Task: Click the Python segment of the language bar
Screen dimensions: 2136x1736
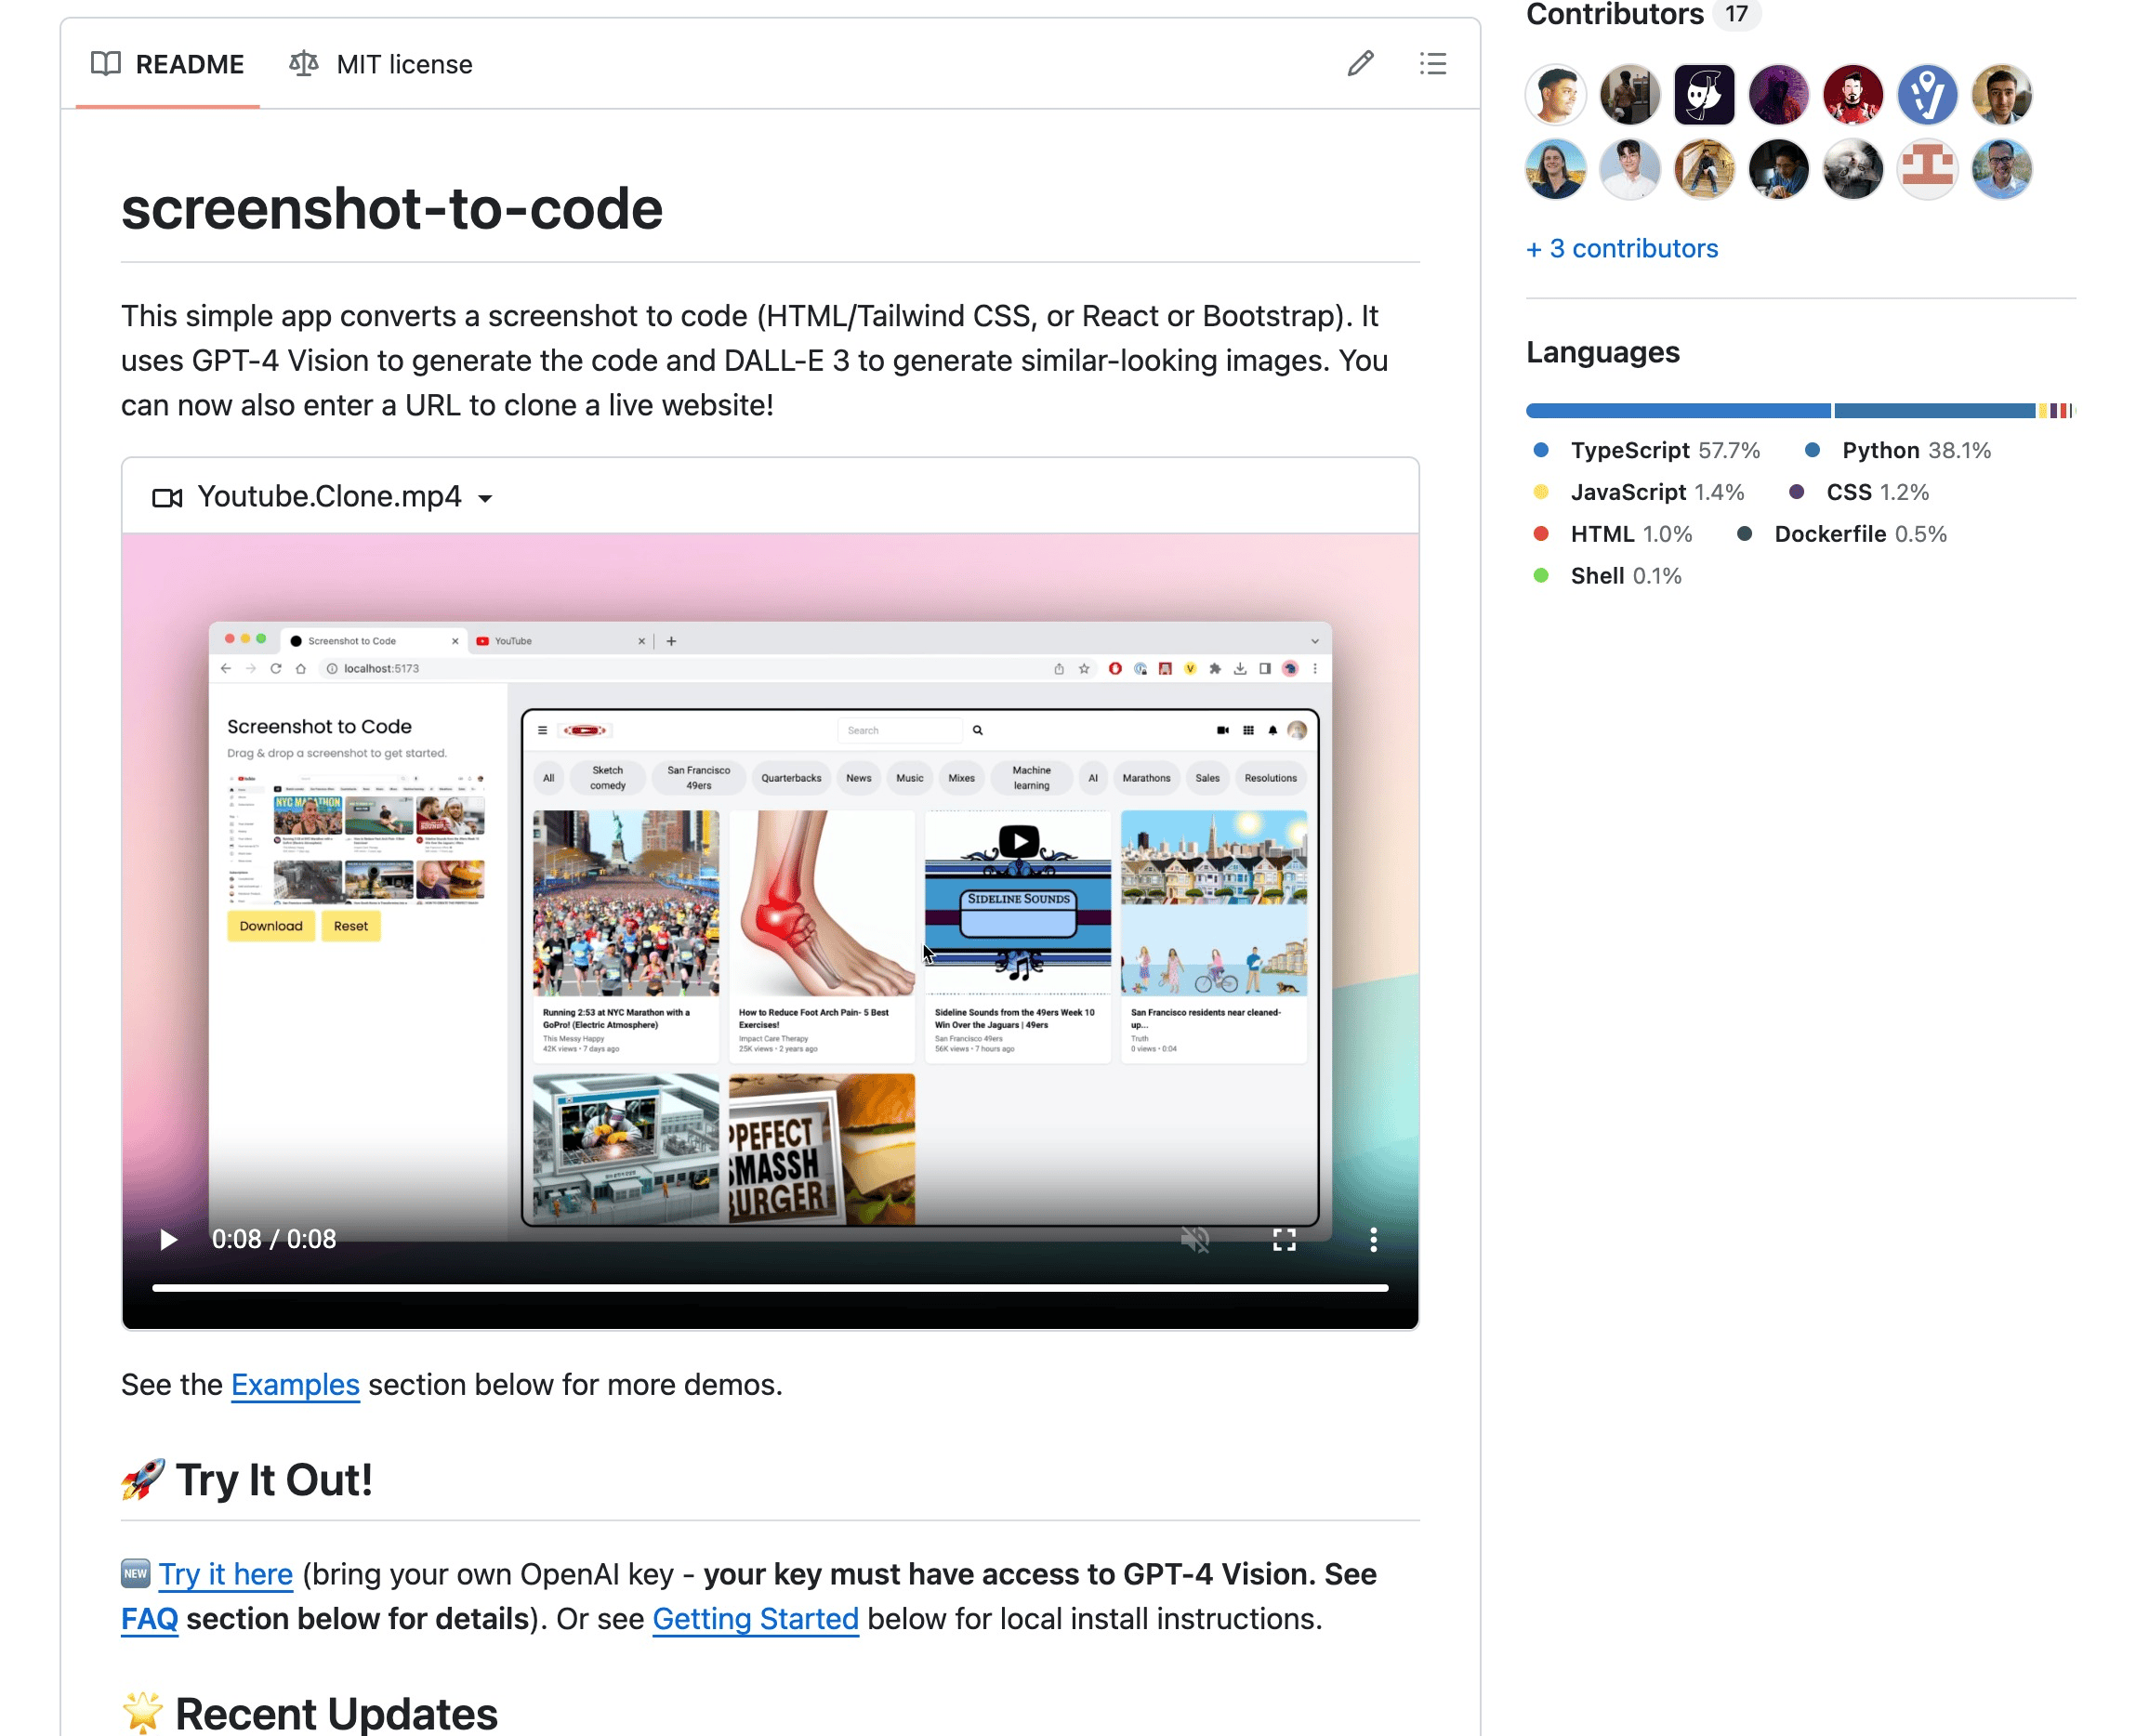Action: pos(1935,410)
